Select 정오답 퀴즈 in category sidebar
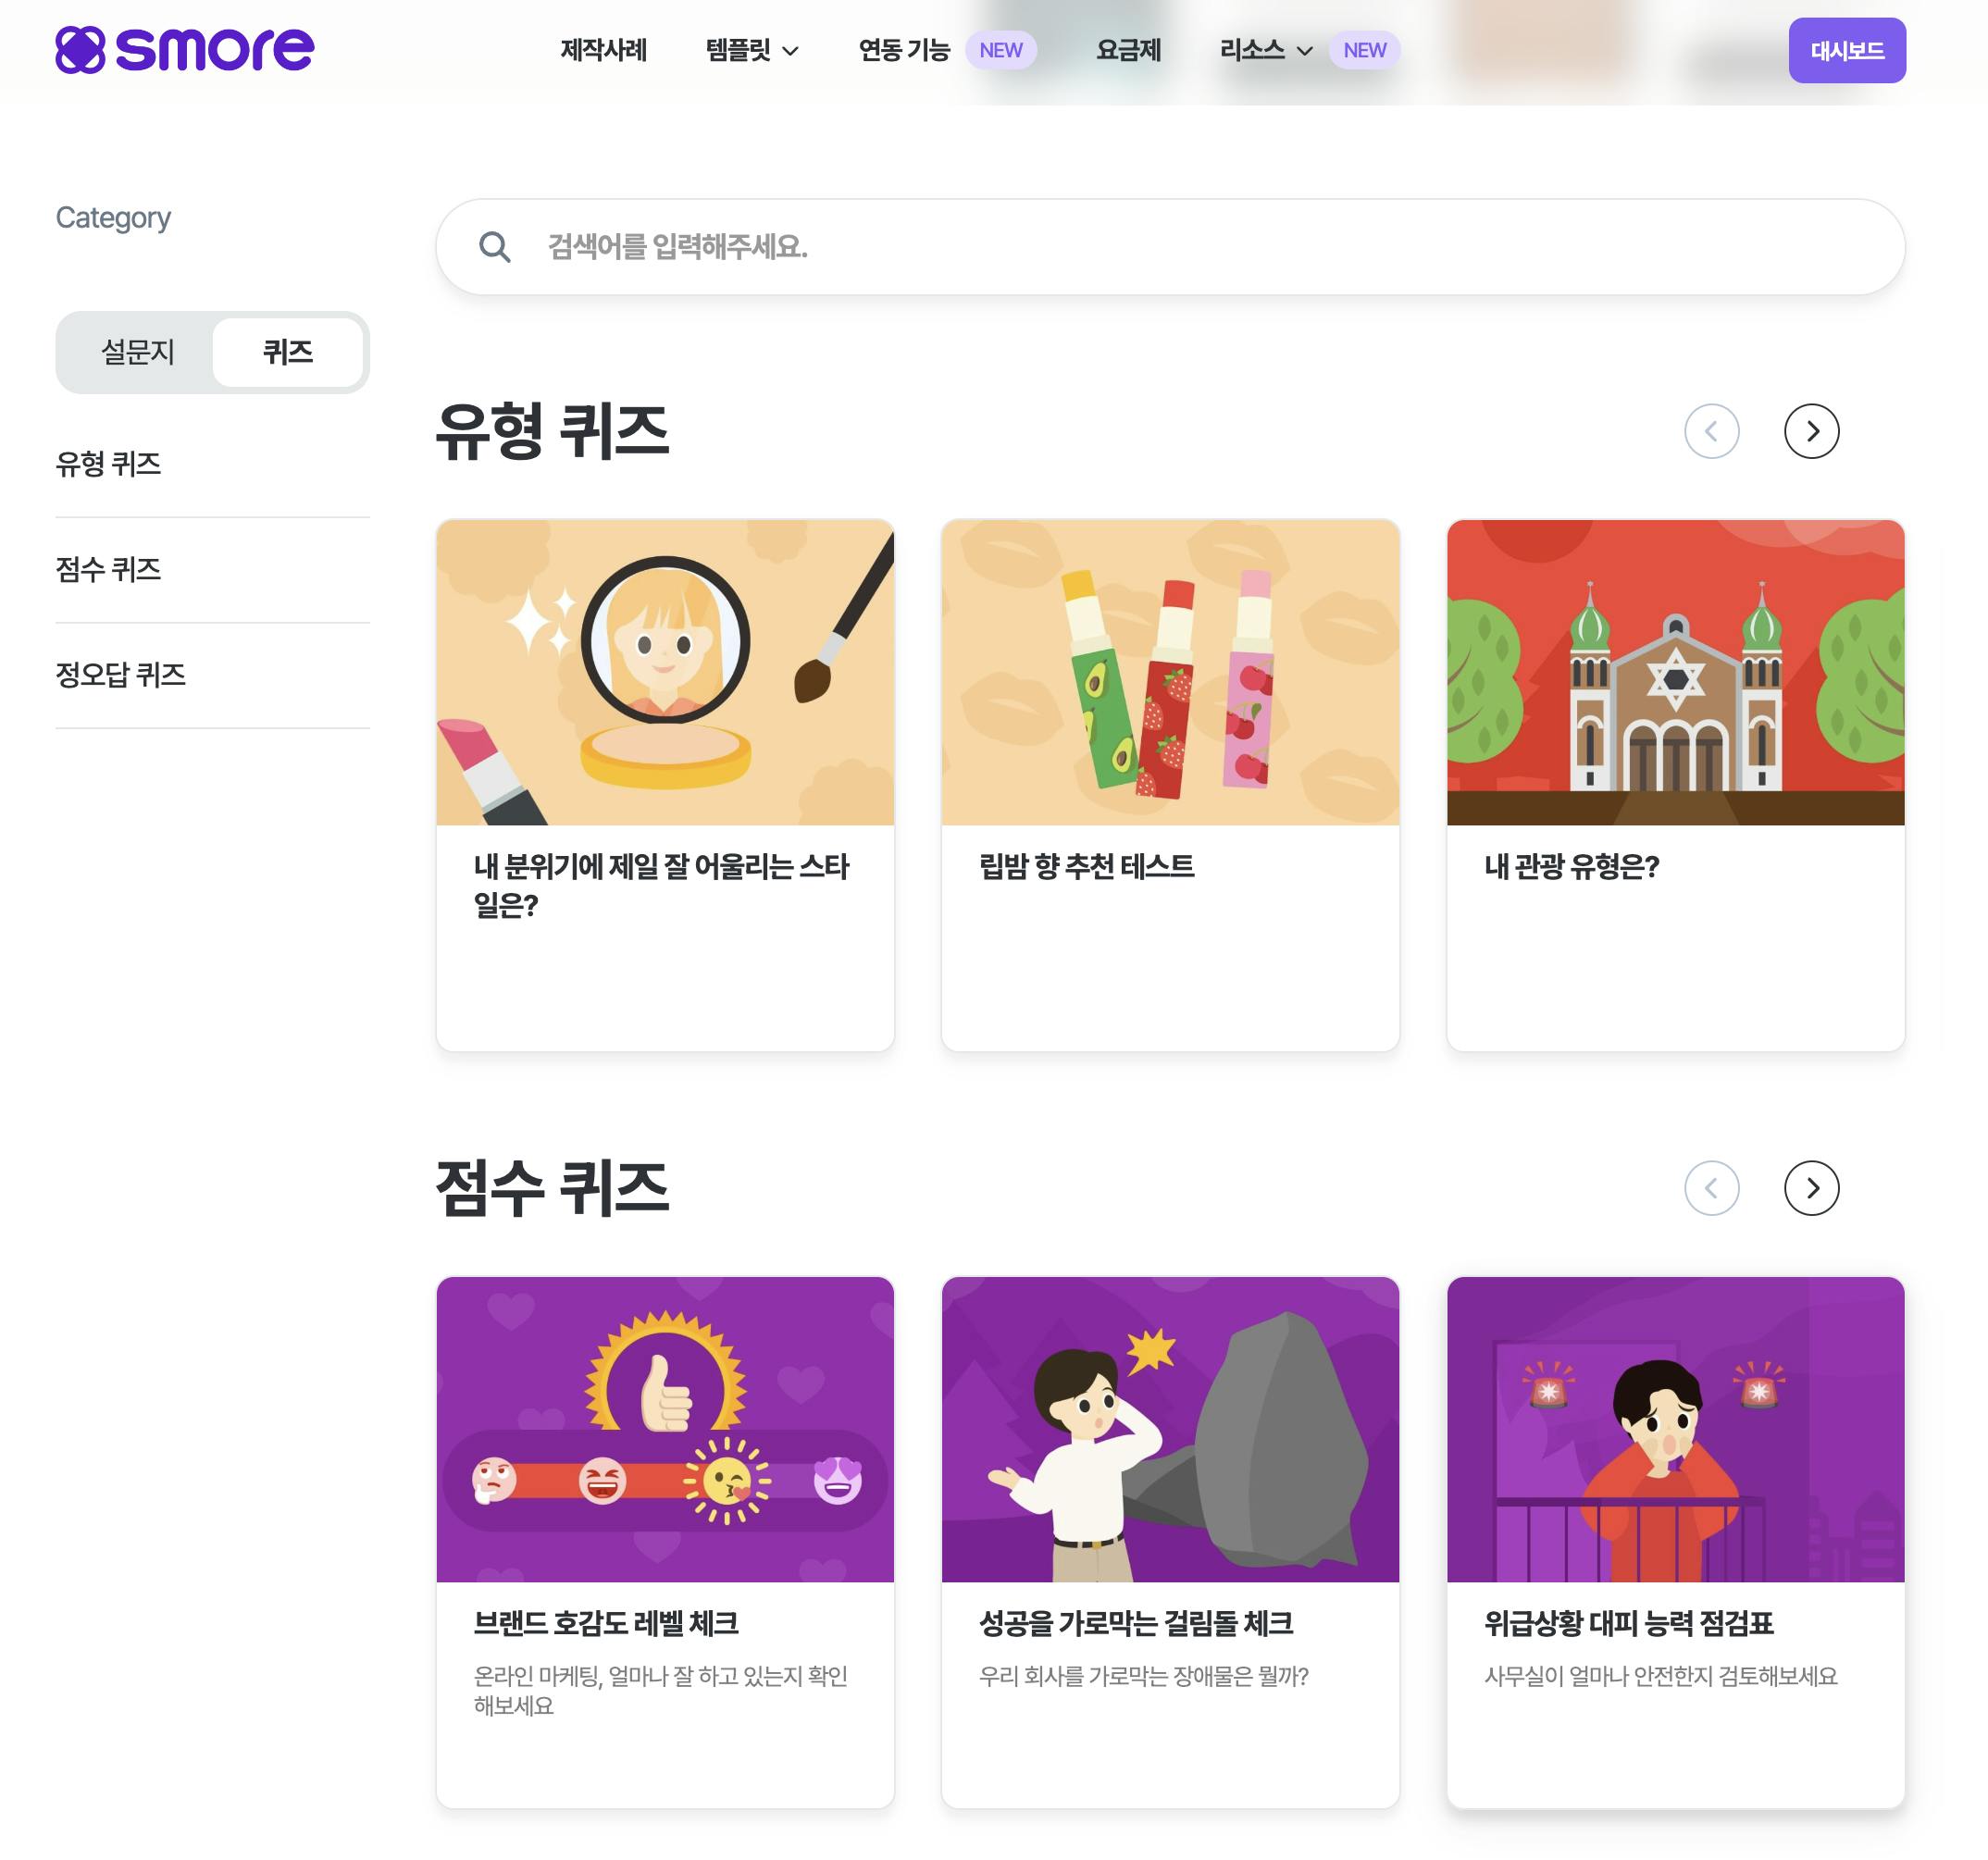The height and width of the screenshot is (1860, 1988). tap(120, 675)
